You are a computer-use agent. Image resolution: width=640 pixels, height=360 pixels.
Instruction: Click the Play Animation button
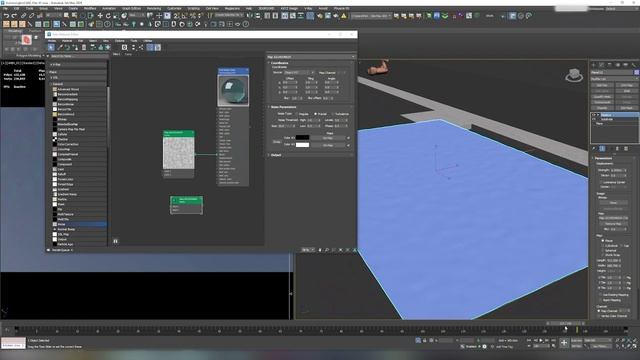click(541, 340)
